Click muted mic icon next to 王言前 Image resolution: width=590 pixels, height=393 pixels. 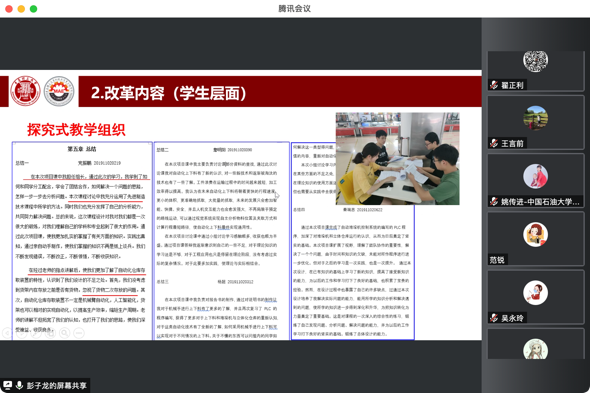tap(494, 143)
